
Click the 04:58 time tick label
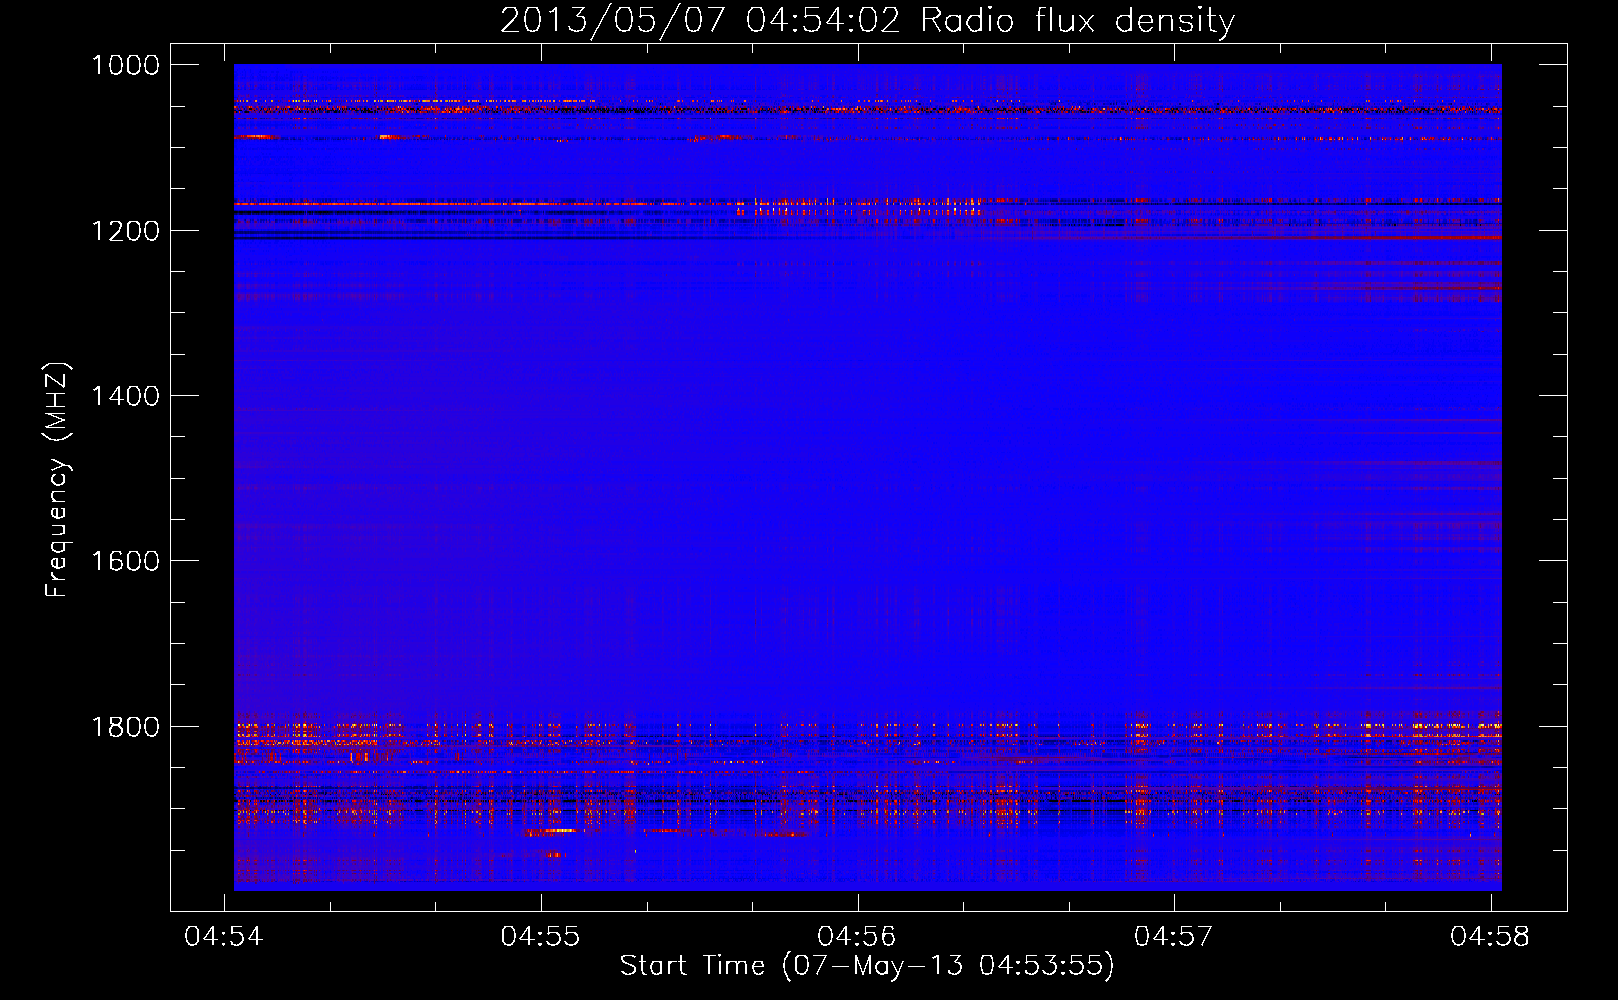[x=1490, y=936]
